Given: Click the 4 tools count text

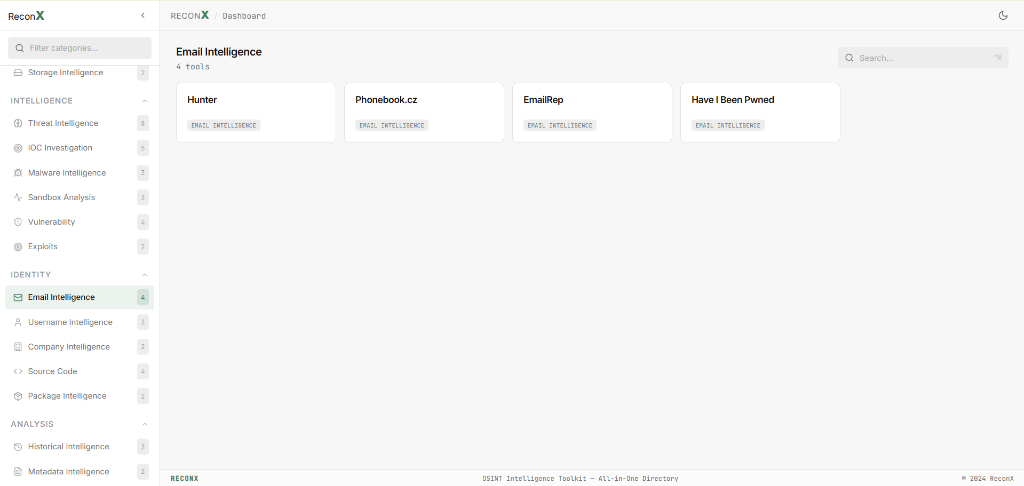Looking at the screenshot, I should tap(193, 67).
